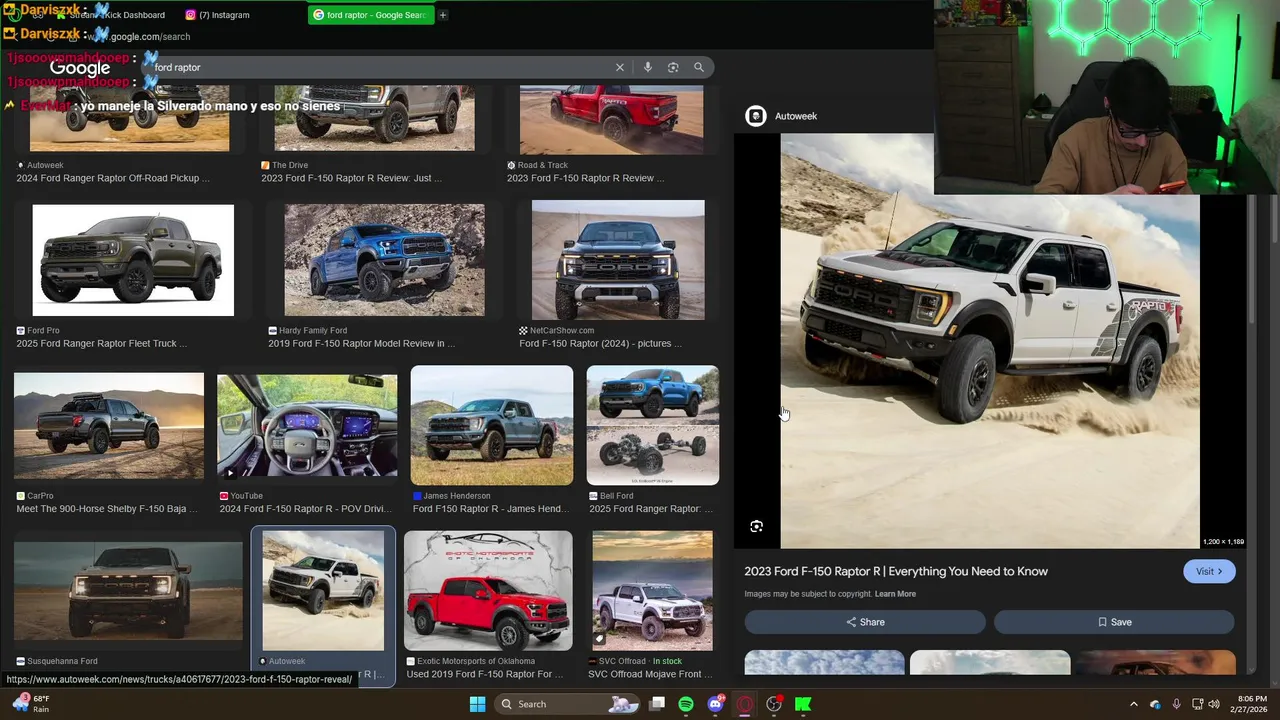Open The Drive Raptor R thumbnail at top
Image resolution: width=1280 pixels, height=720 pixels.
point(374,118)
